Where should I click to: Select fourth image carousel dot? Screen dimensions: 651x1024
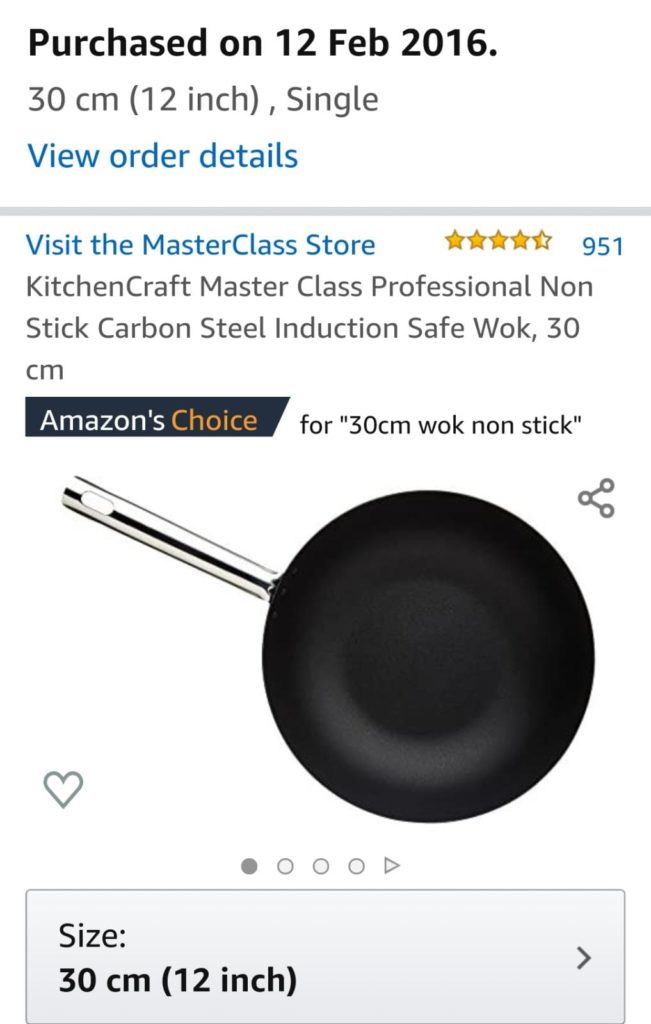357,866
